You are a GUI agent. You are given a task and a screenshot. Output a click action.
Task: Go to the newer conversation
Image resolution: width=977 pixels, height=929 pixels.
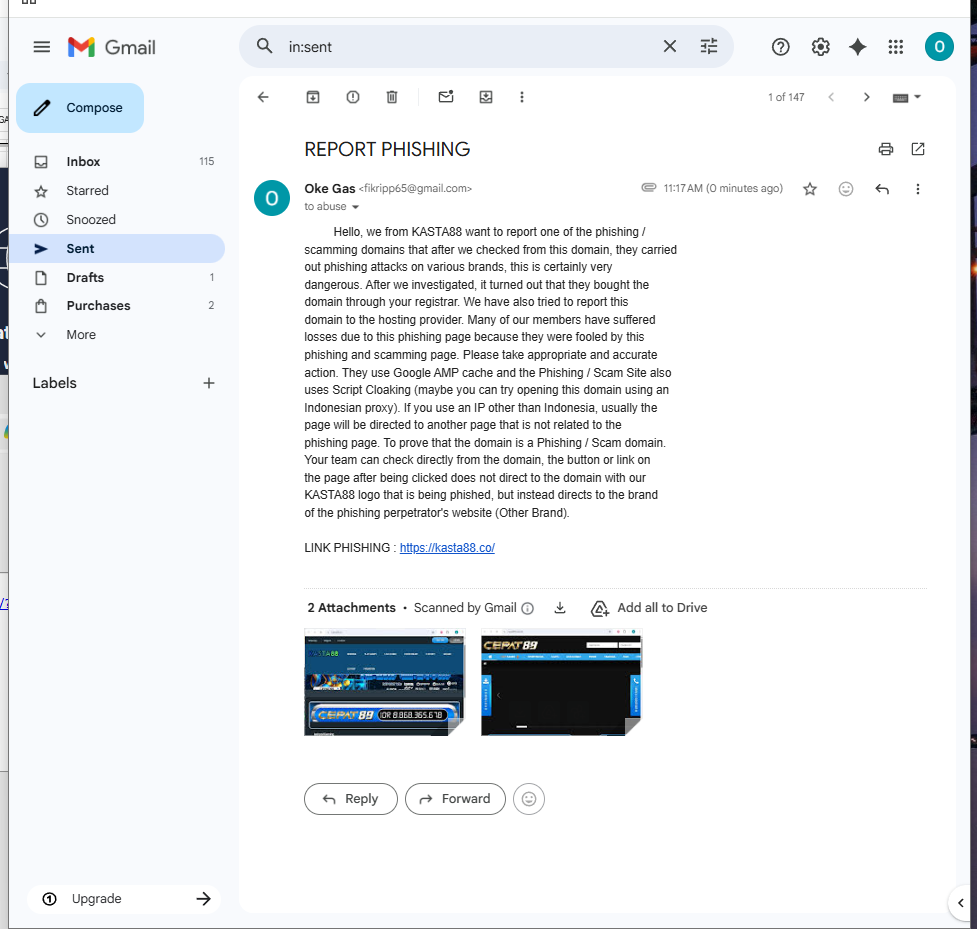831,97
